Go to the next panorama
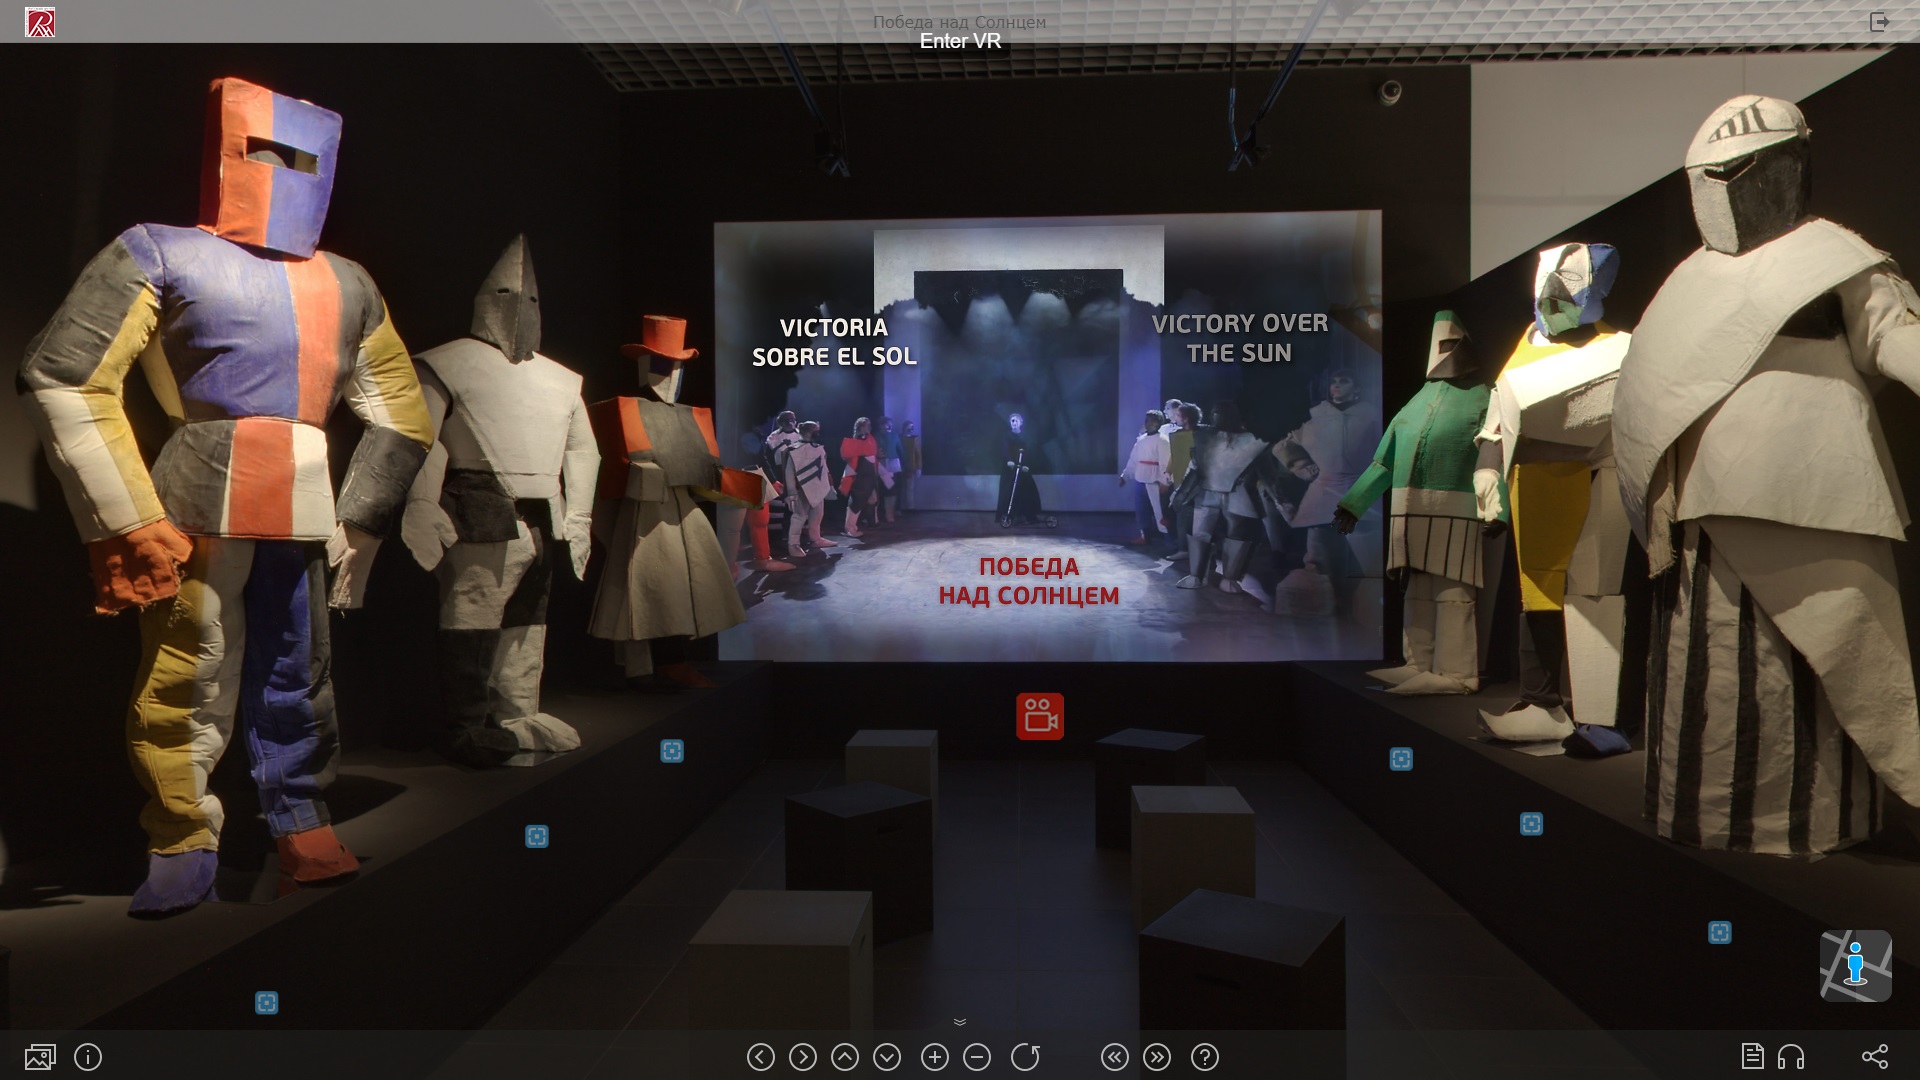This screenshot has height=1080, width=1920. (1157, 1057)
